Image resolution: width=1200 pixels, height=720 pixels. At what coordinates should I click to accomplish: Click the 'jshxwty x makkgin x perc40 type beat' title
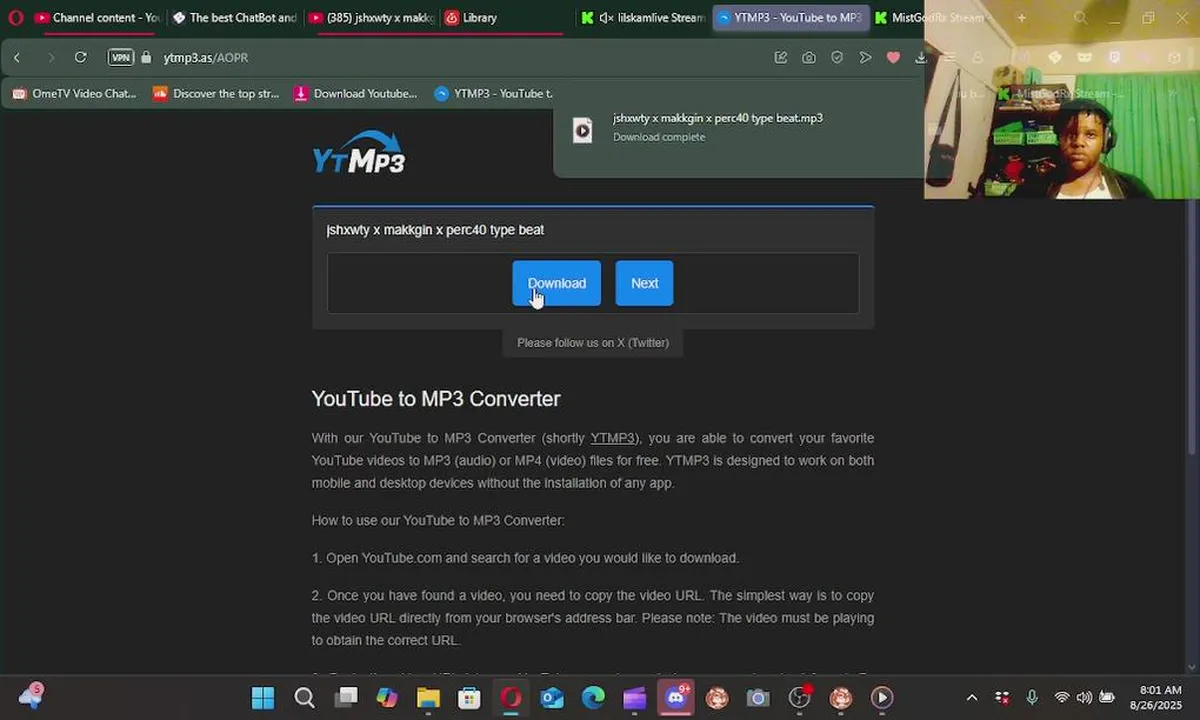435,230
